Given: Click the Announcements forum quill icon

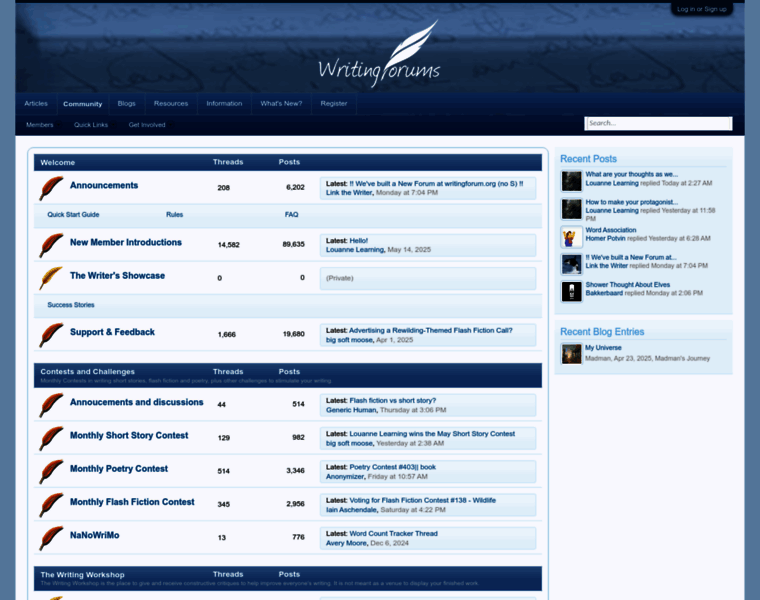Looking at the screenshot, I should pyautogui.click(x=51, y=188).
